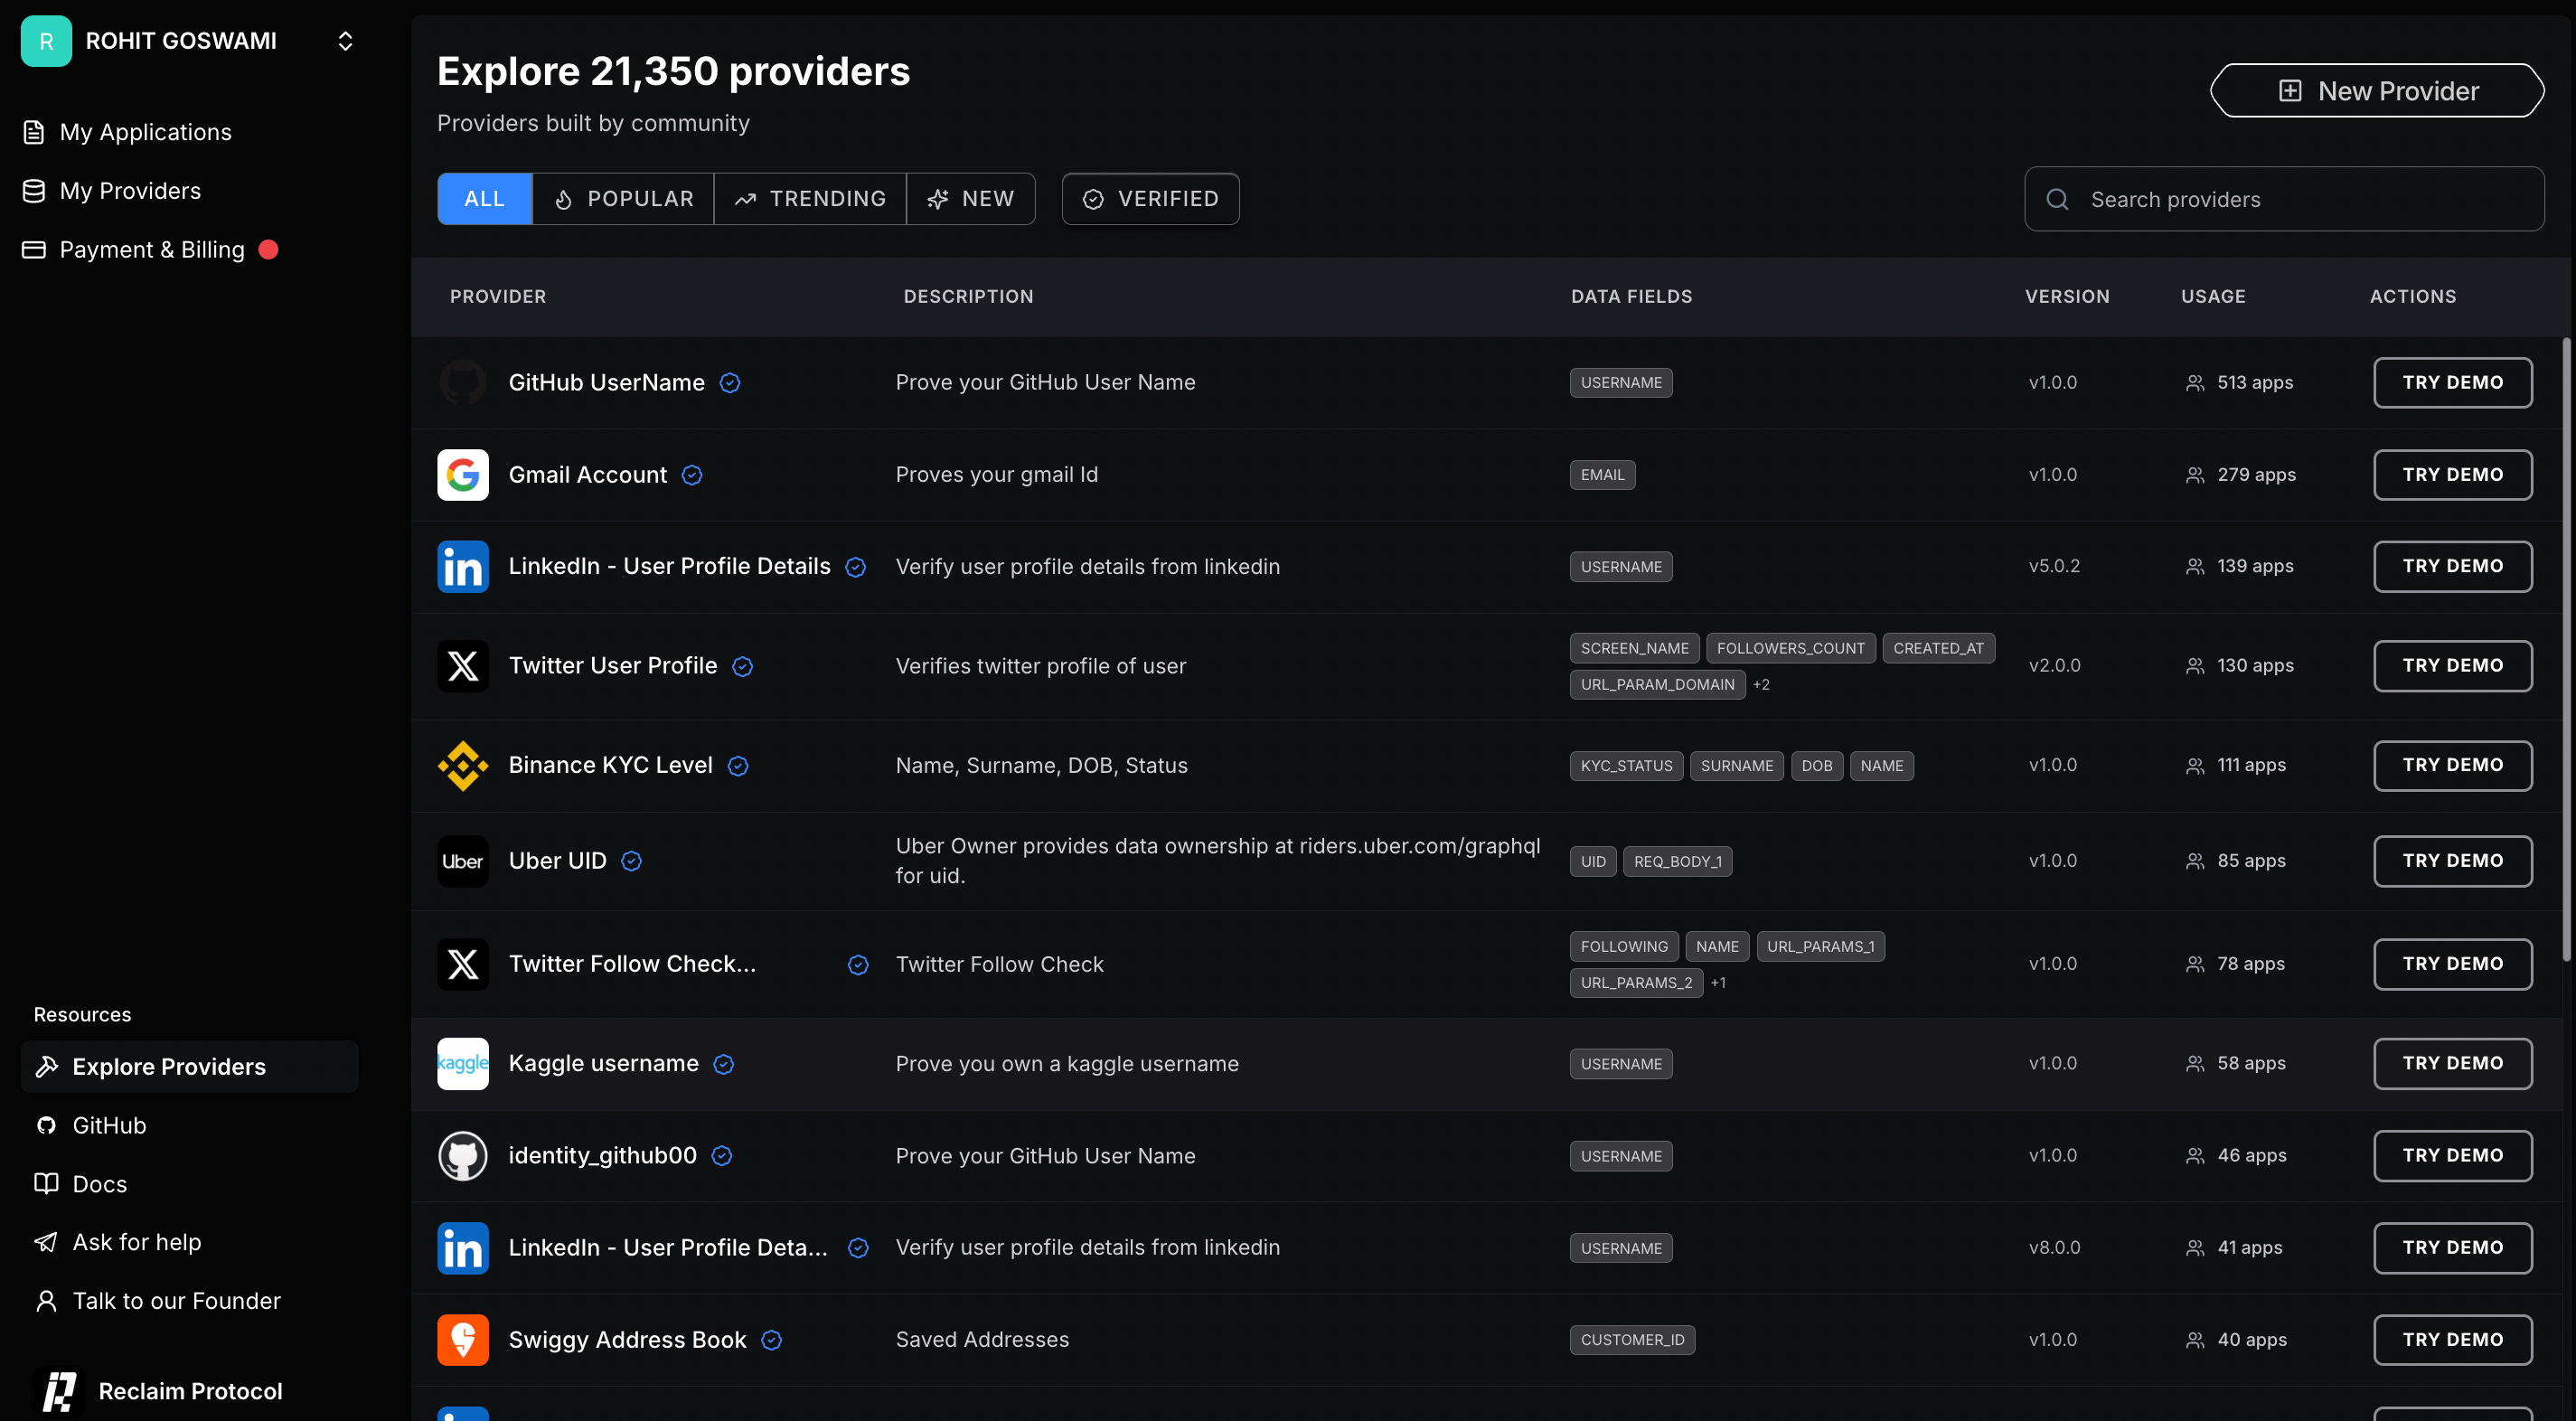Click the Reclaim Protocol logo
Screen dimensions: 2576x1421
point(58,1391)
